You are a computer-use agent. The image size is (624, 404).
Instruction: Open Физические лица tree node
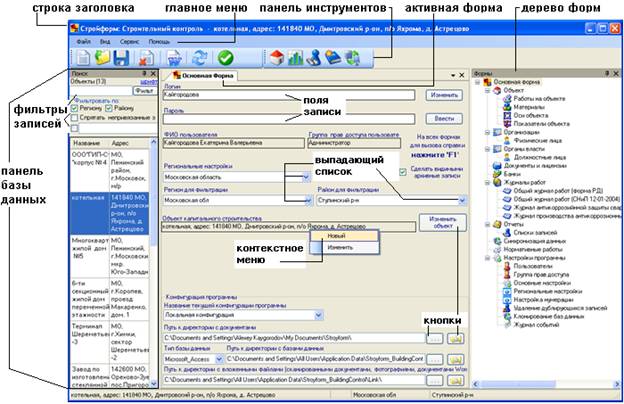pos(537,141)
